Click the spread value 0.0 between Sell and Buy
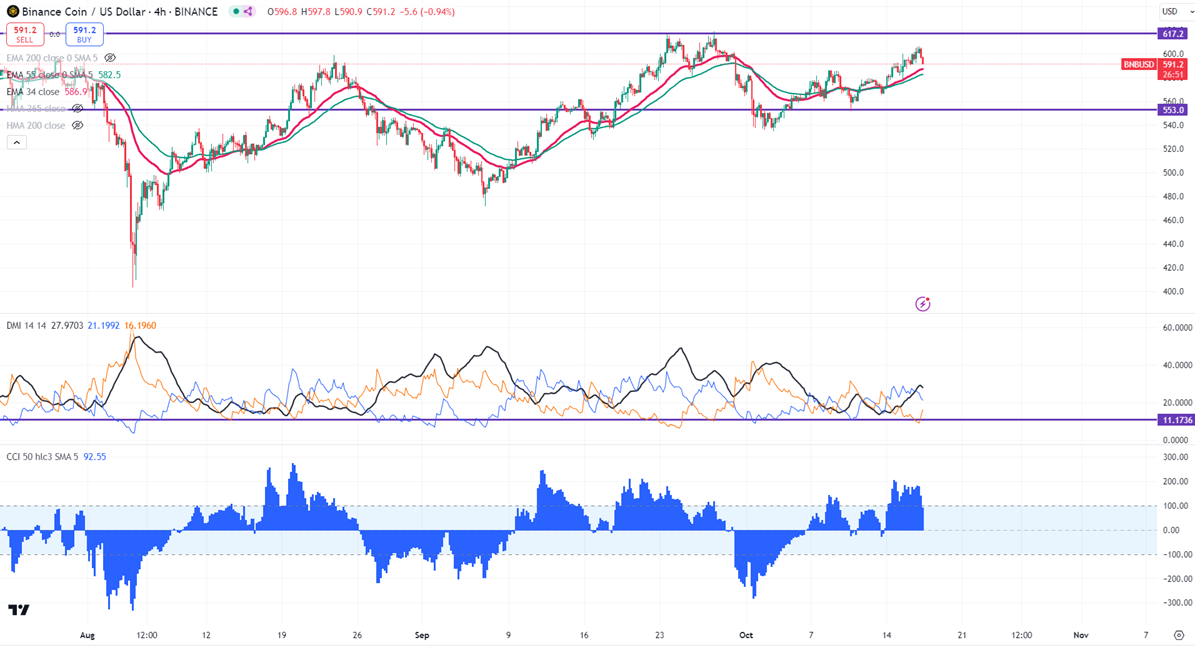The width and height of the screenshot is (1195, 646). click(x=55, y=34)
